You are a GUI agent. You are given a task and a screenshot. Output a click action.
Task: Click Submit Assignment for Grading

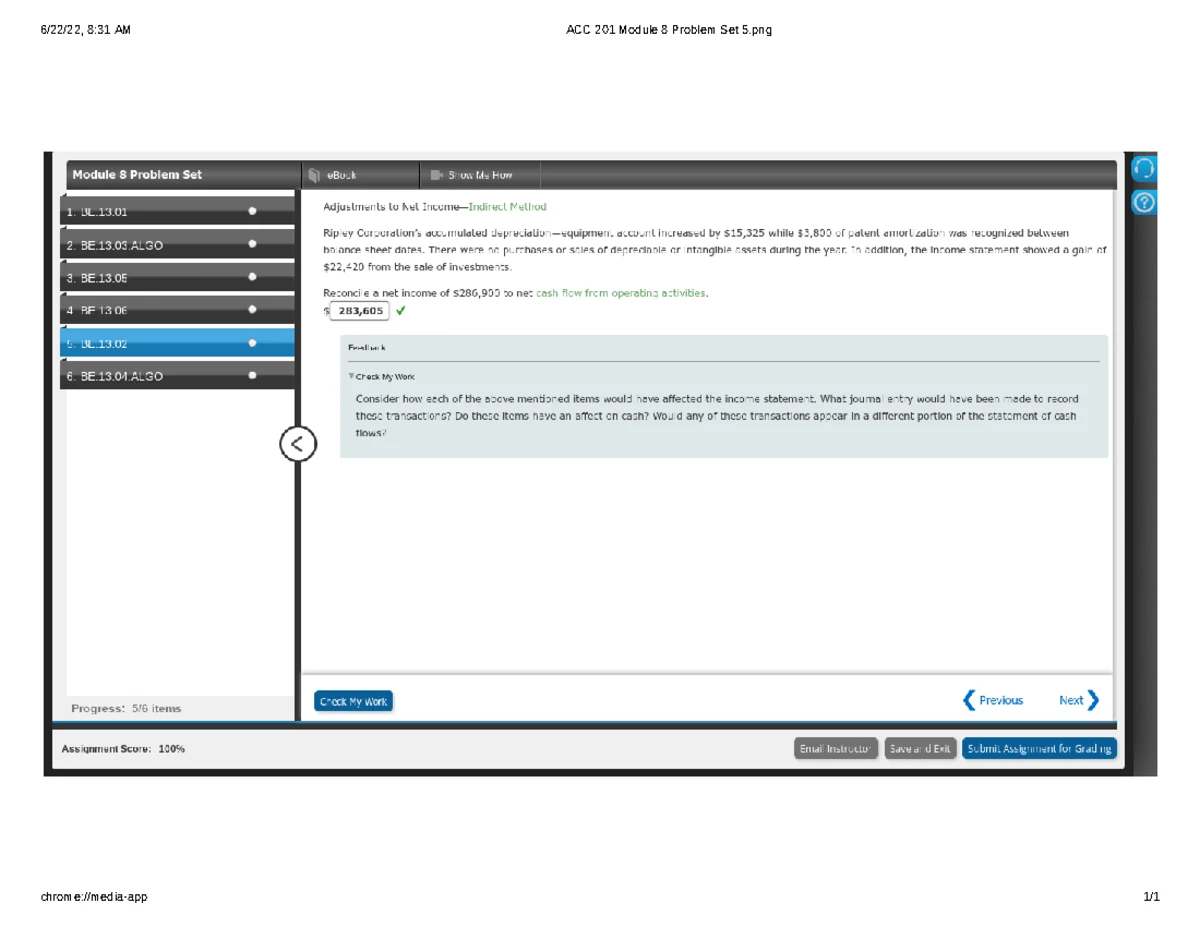pos(1039,749)
